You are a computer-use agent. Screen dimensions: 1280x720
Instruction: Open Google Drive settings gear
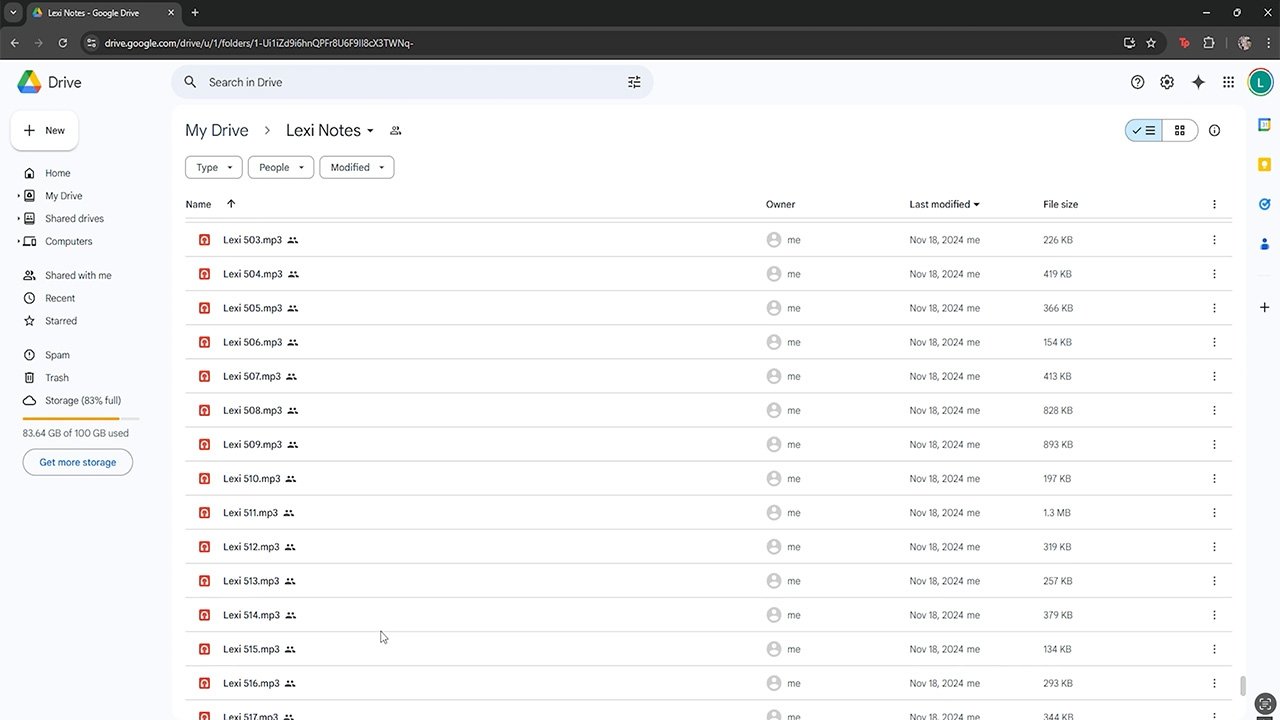(x=1167, y=82)
